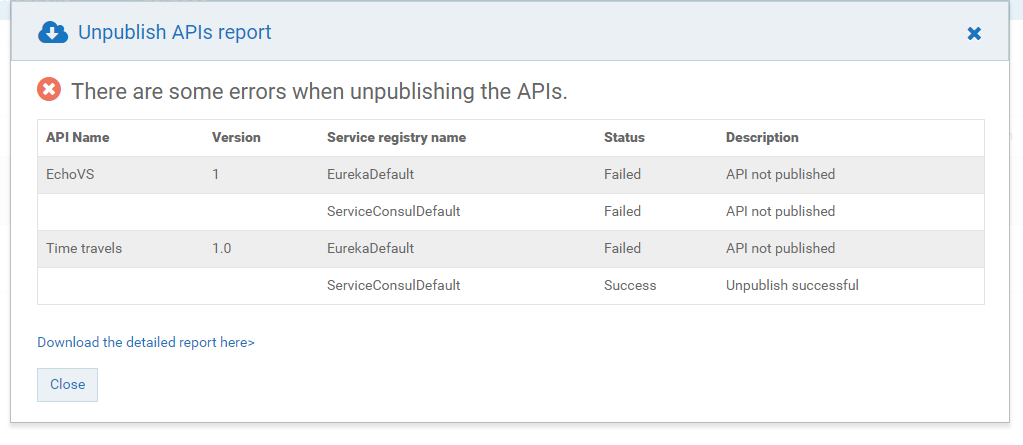Click the Success status cell
This screenshot has height=445, width=1023.
click(630, 286)
